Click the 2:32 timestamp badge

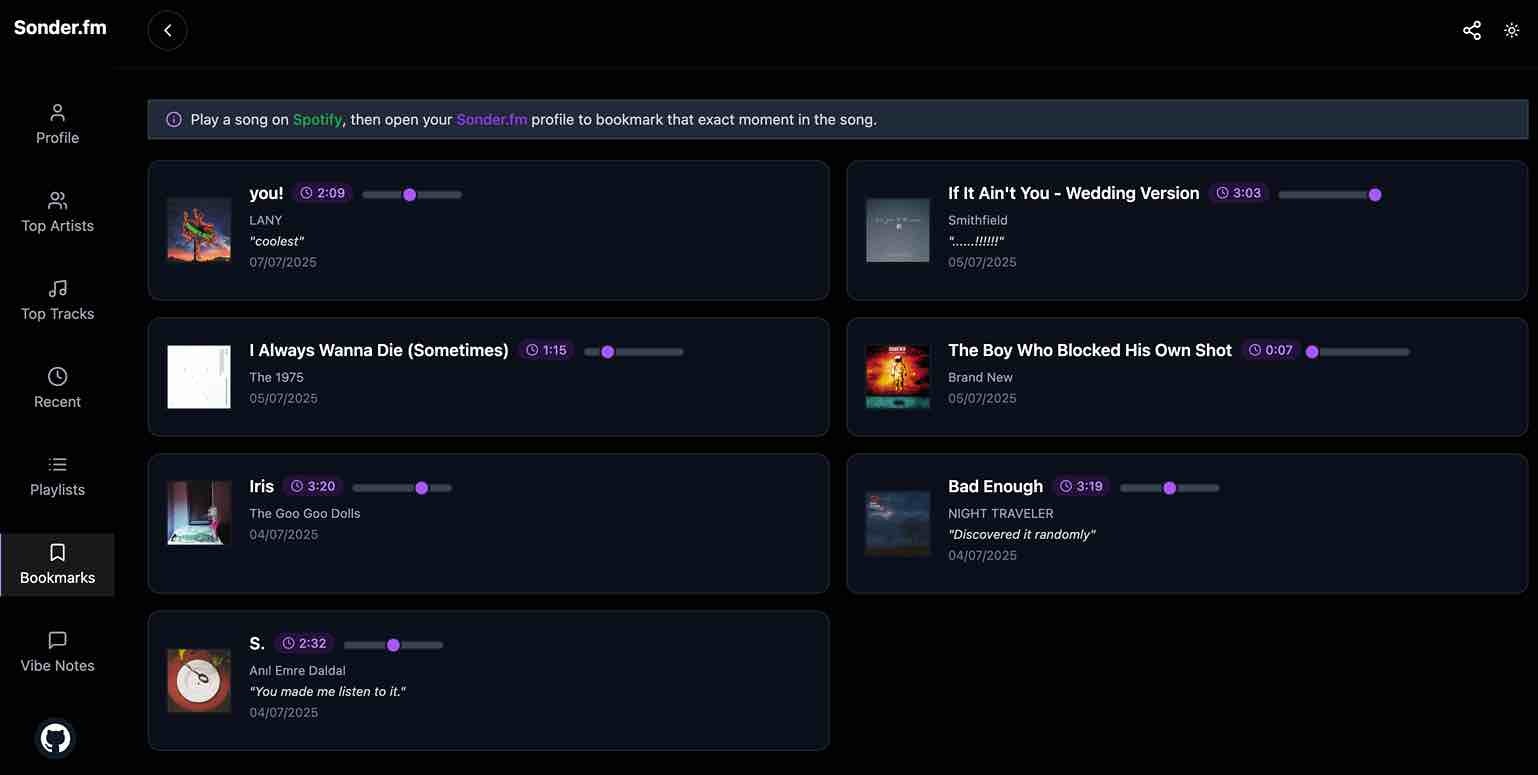(304, 643)
